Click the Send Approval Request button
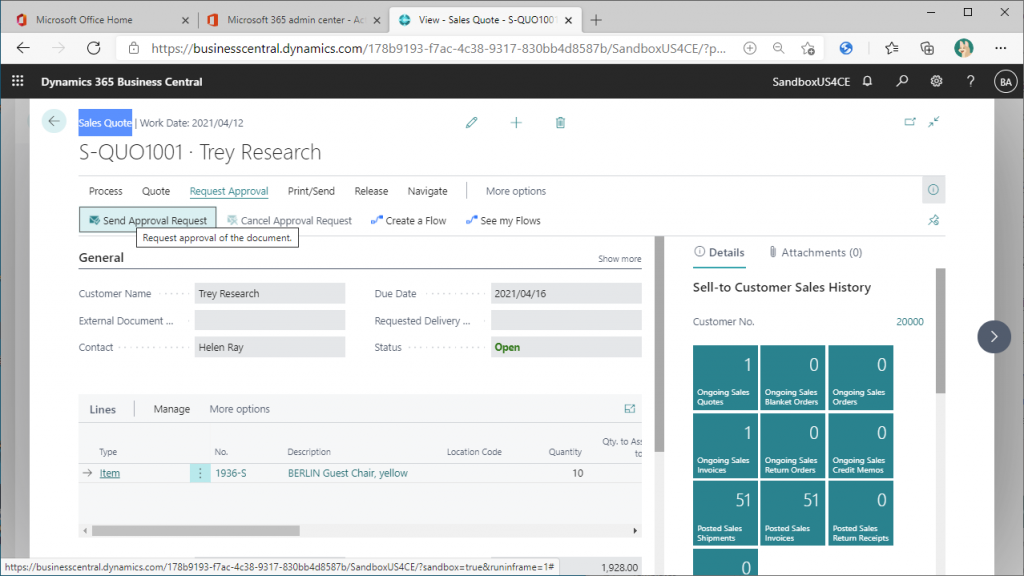 coord(148,220)
